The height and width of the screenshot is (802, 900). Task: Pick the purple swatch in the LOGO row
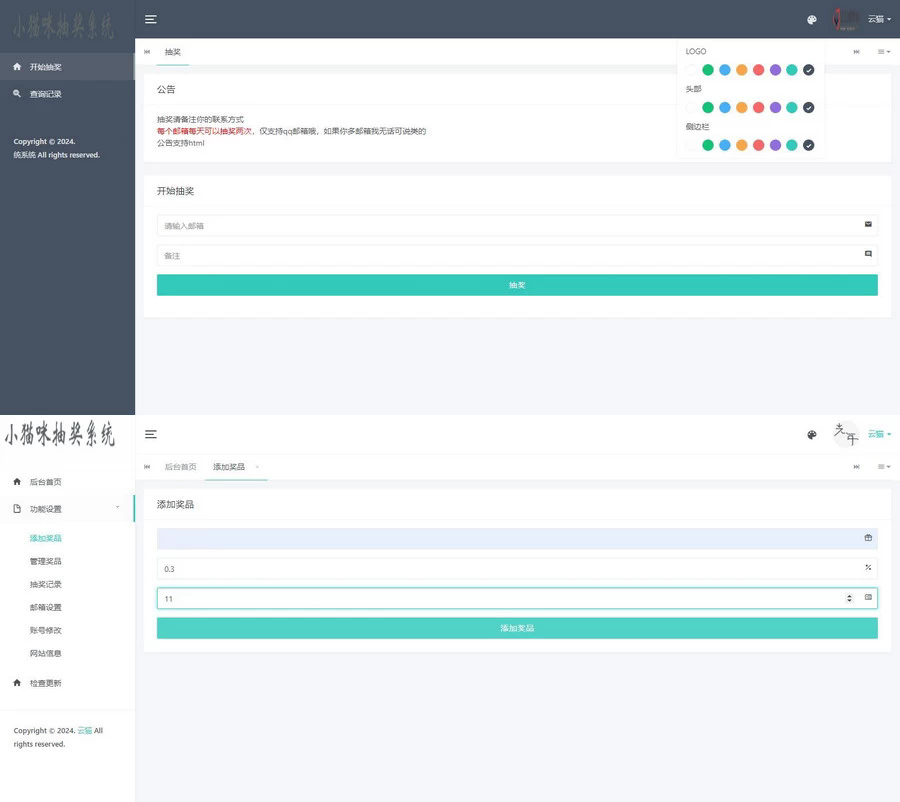775,70
